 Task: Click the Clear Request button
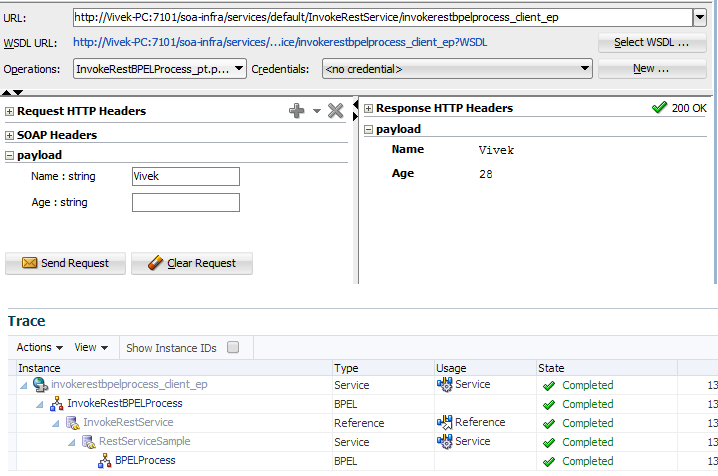point(192,263)
